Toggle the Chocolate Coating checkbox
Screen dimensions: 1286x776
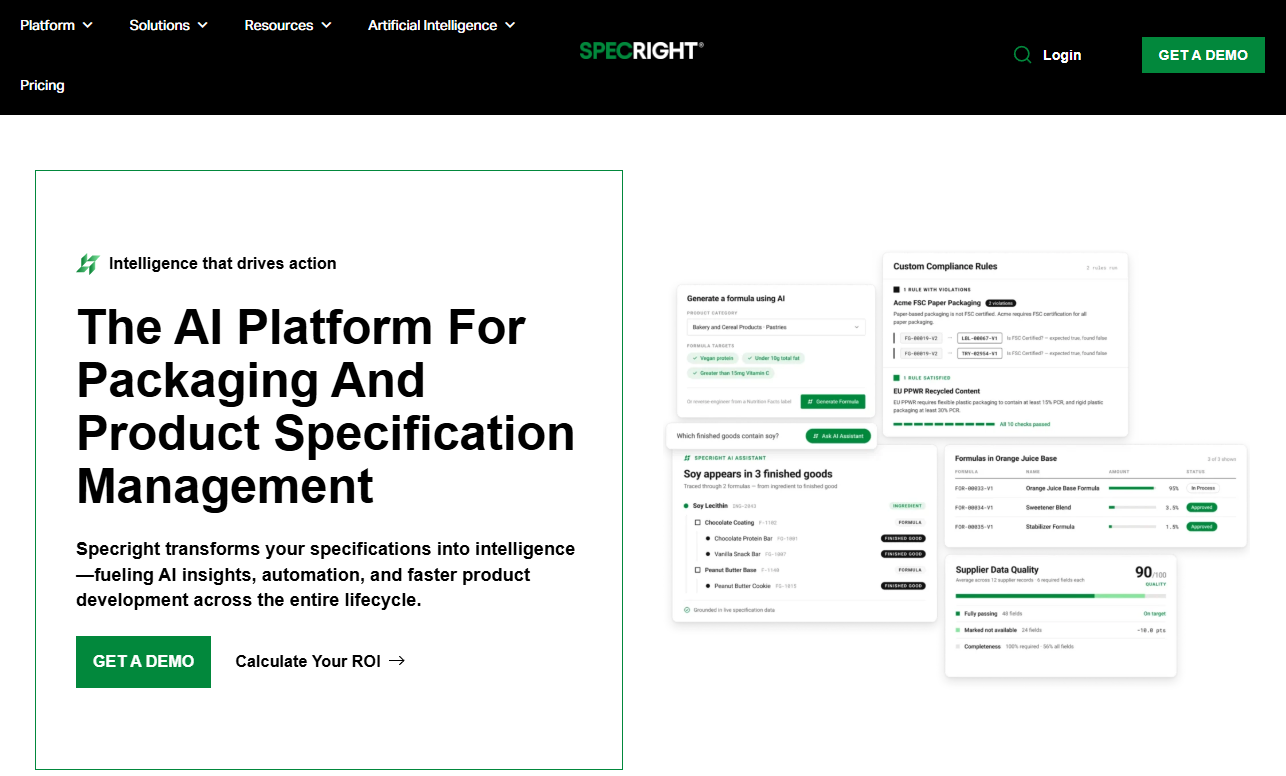click(698, 522)
